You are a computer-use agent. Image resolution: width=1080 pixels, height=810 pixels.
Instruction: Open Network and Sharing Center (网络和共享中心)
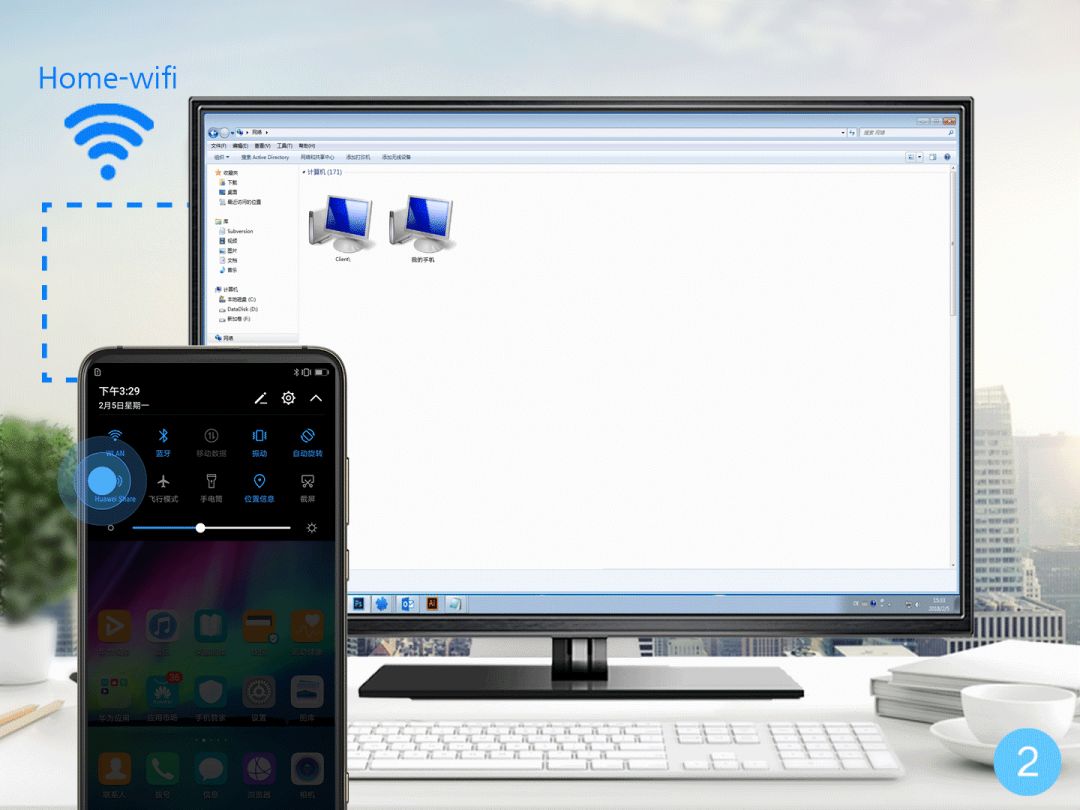tap(317, 157)
